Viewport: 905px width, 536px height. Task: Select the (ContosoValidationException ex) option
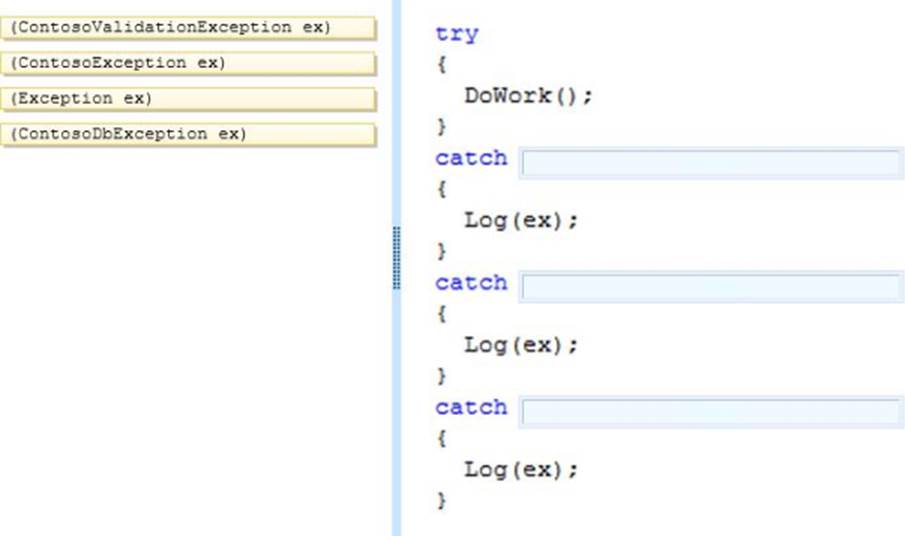pyautogui.click(x=188, y=28)
